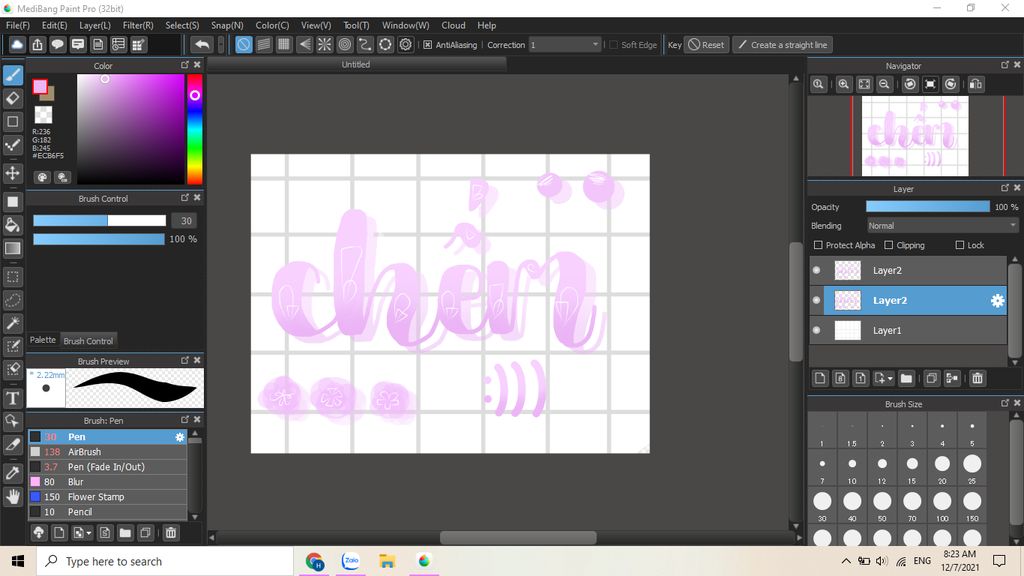1024x576 pixels.
Task: Click the Navigator canvas thumbnail
Action: click(x=915, y=136)
